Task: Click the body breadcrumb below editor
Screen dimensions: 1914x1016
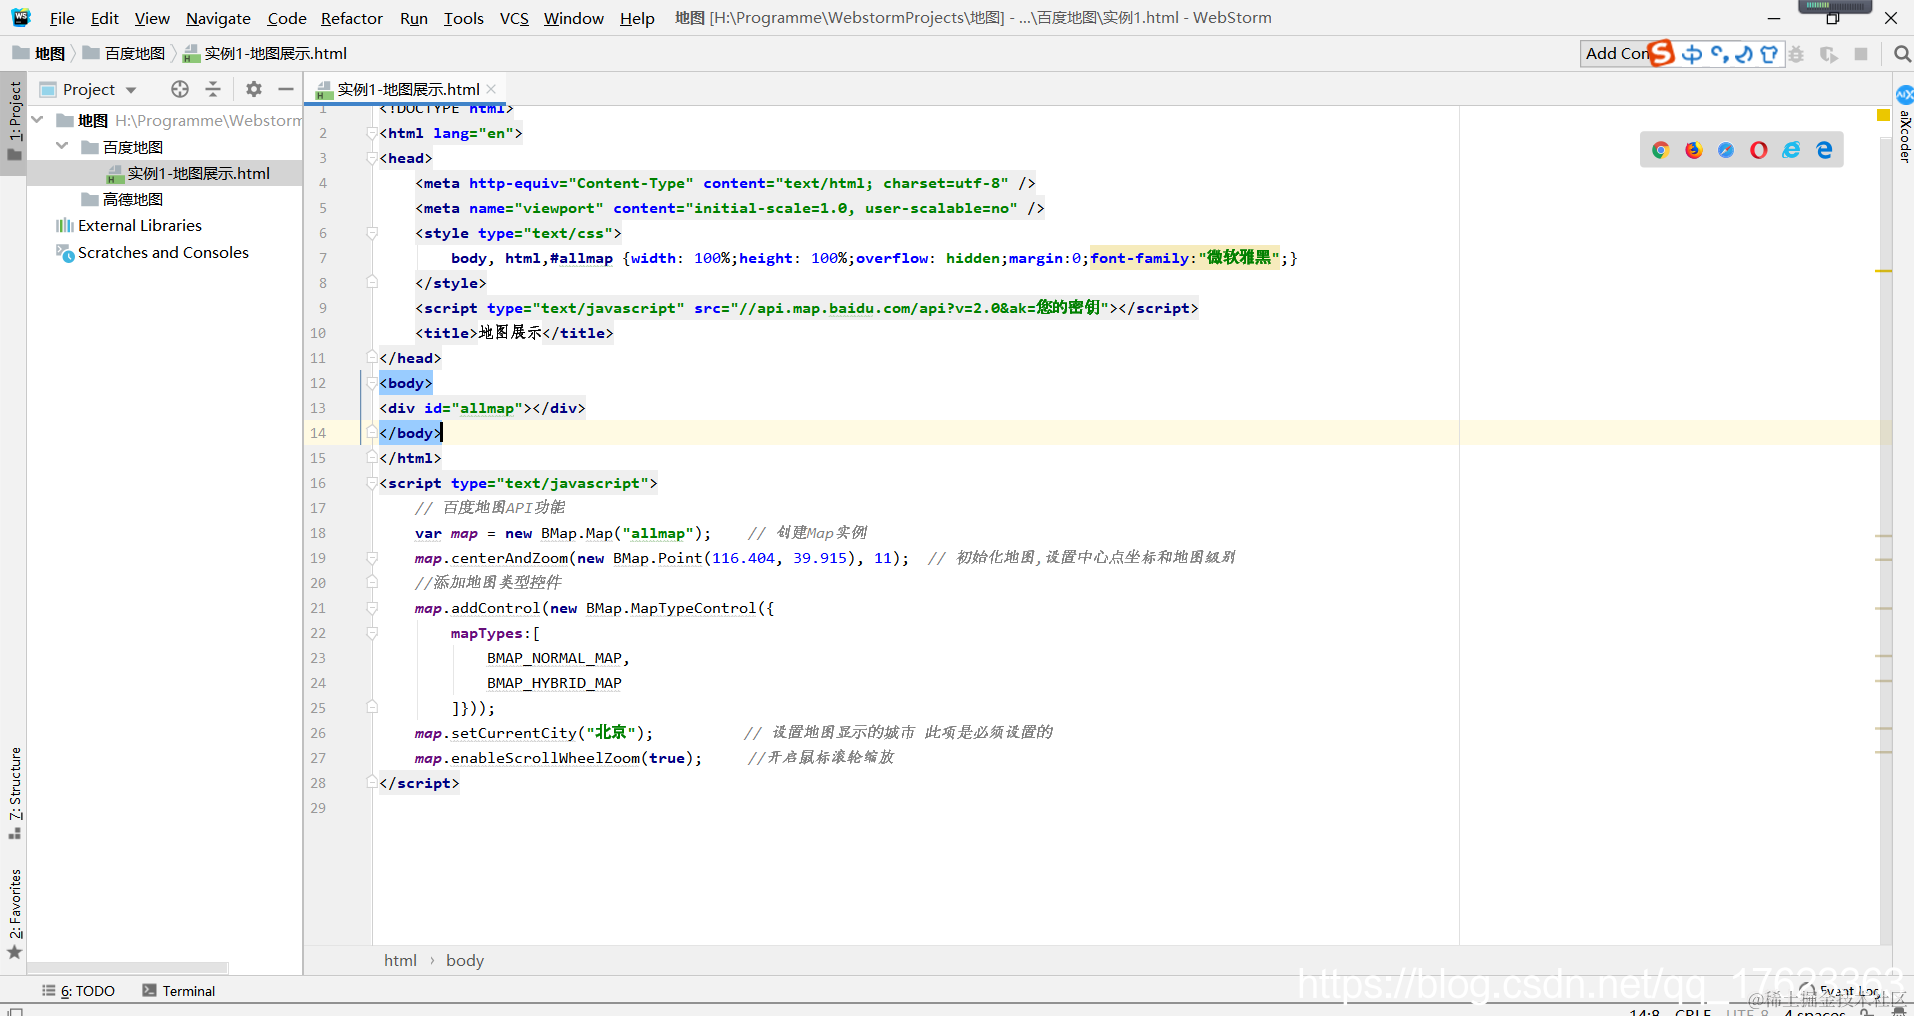Action: tap(465, 961)
